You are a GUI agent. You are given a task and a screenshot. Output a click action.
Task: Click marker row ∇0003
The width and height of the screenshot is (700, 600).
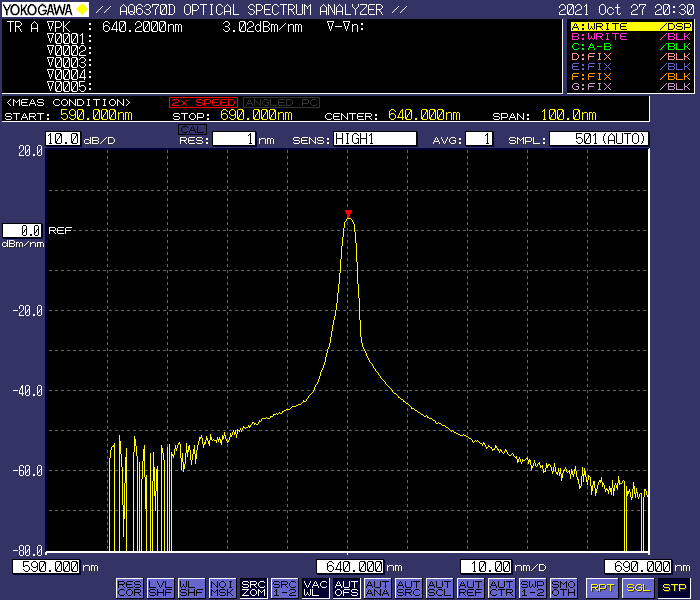click(69, 62)
